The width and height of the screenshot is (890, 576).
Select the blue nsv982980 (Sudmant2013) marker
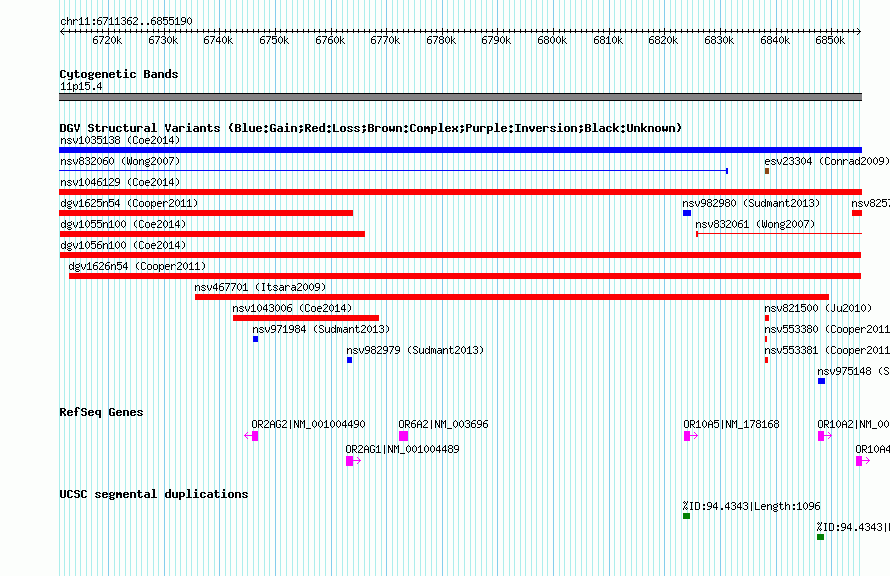pyautogui.click(x=687, y=213)
